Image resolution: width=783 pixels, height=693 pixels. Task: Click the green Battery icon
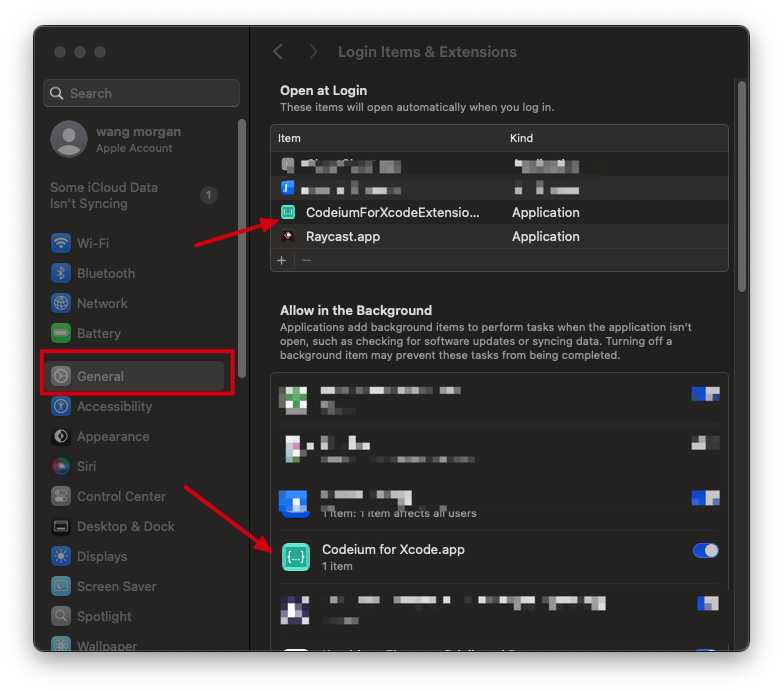61,334
